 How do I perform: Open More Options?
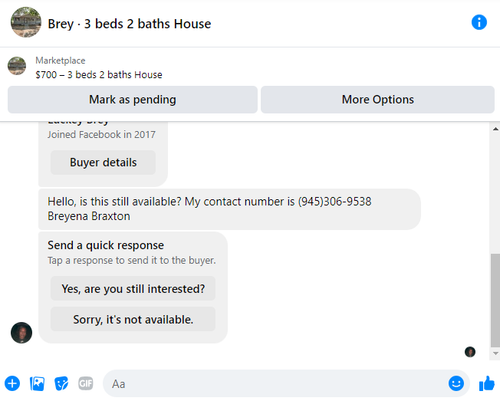pyautogui.click(x=378, y=100)
